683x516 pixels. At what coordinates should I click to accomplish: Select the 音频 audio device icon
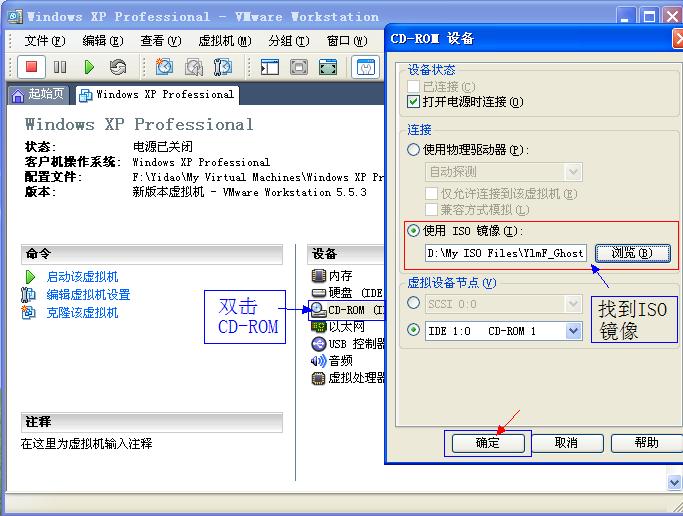319,361
